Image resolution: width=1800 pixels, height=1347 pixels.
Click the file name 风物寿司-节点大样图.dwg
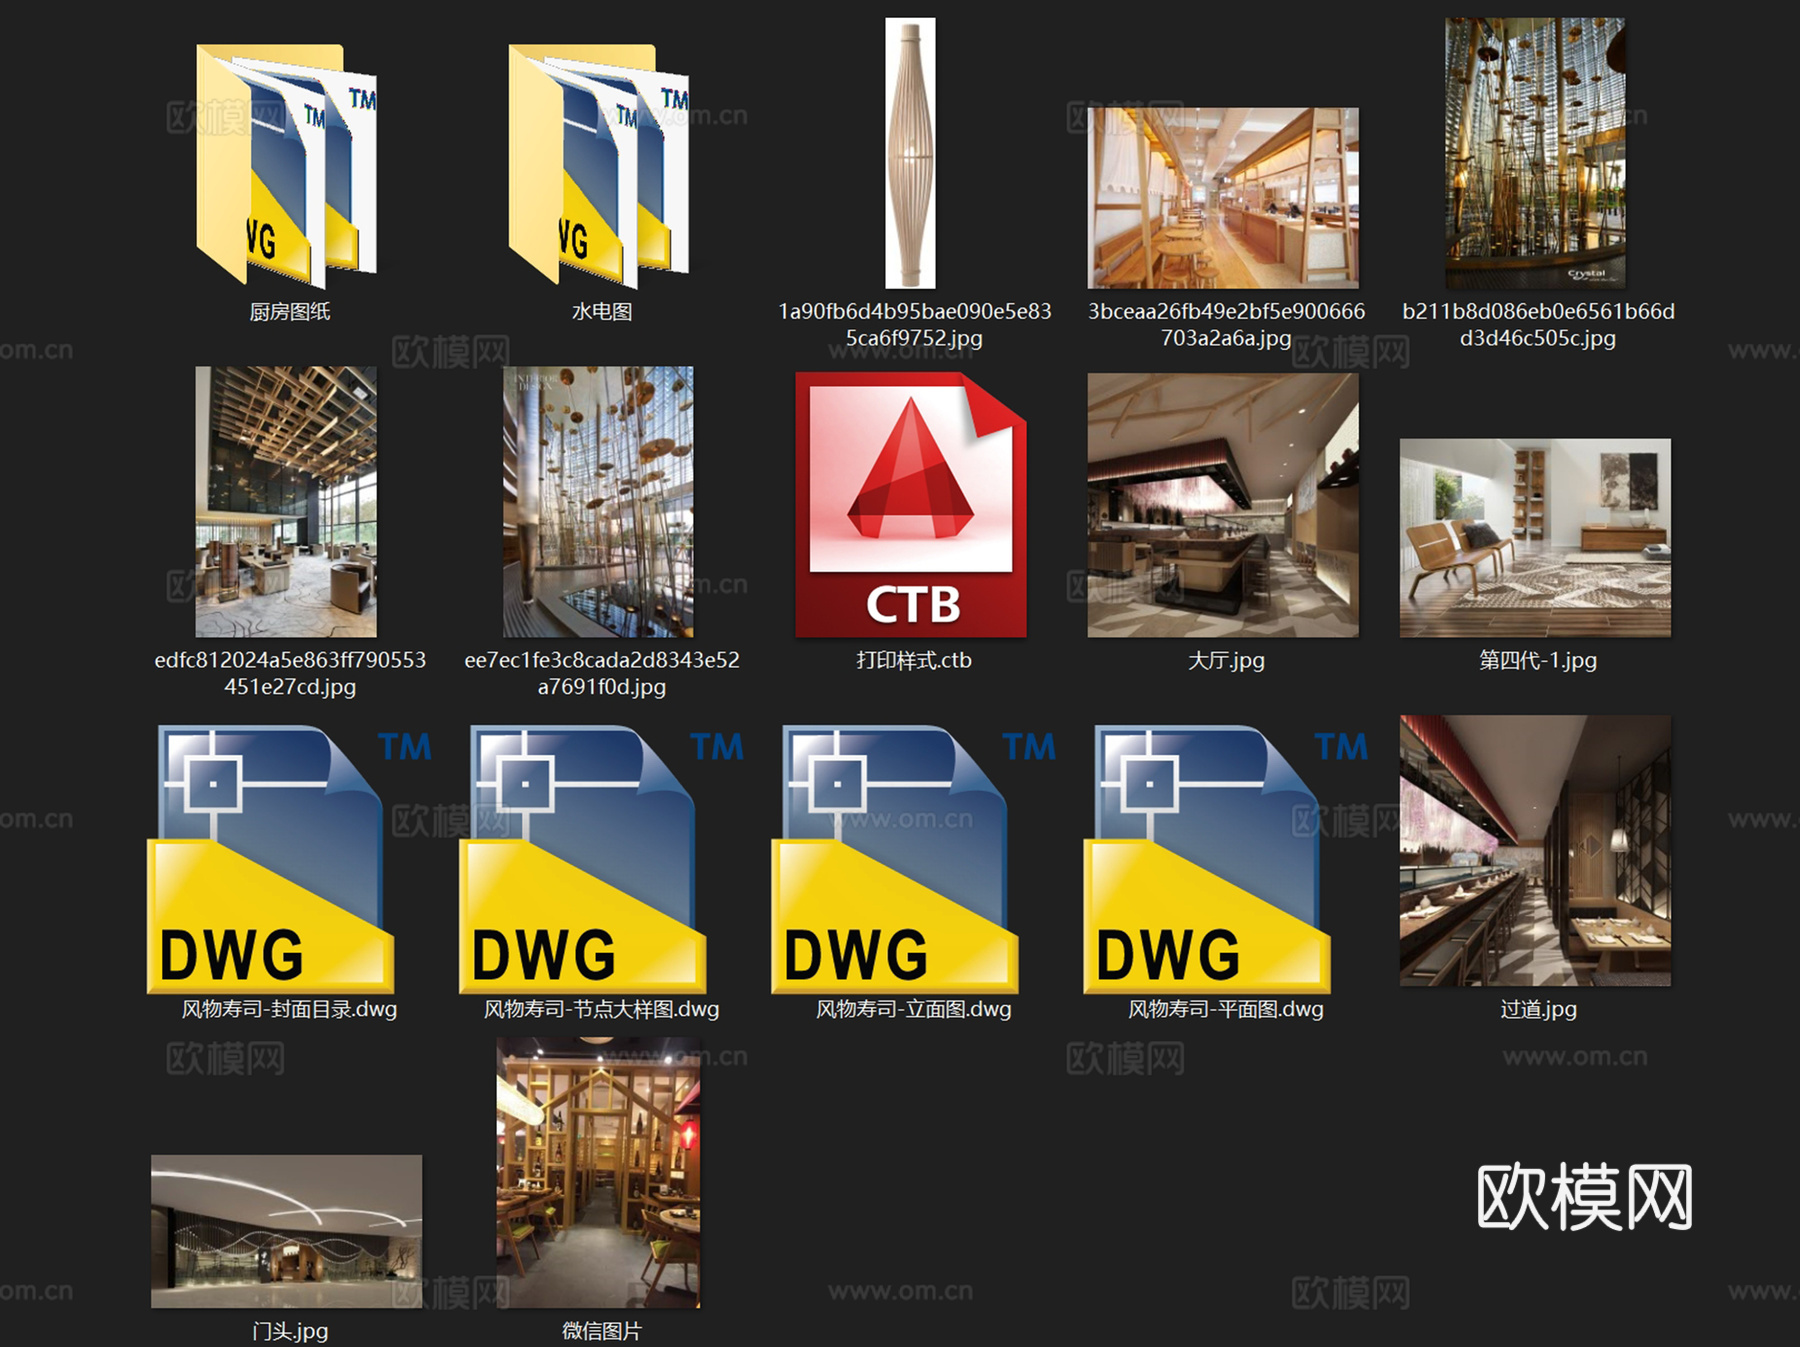[602, 1009]
